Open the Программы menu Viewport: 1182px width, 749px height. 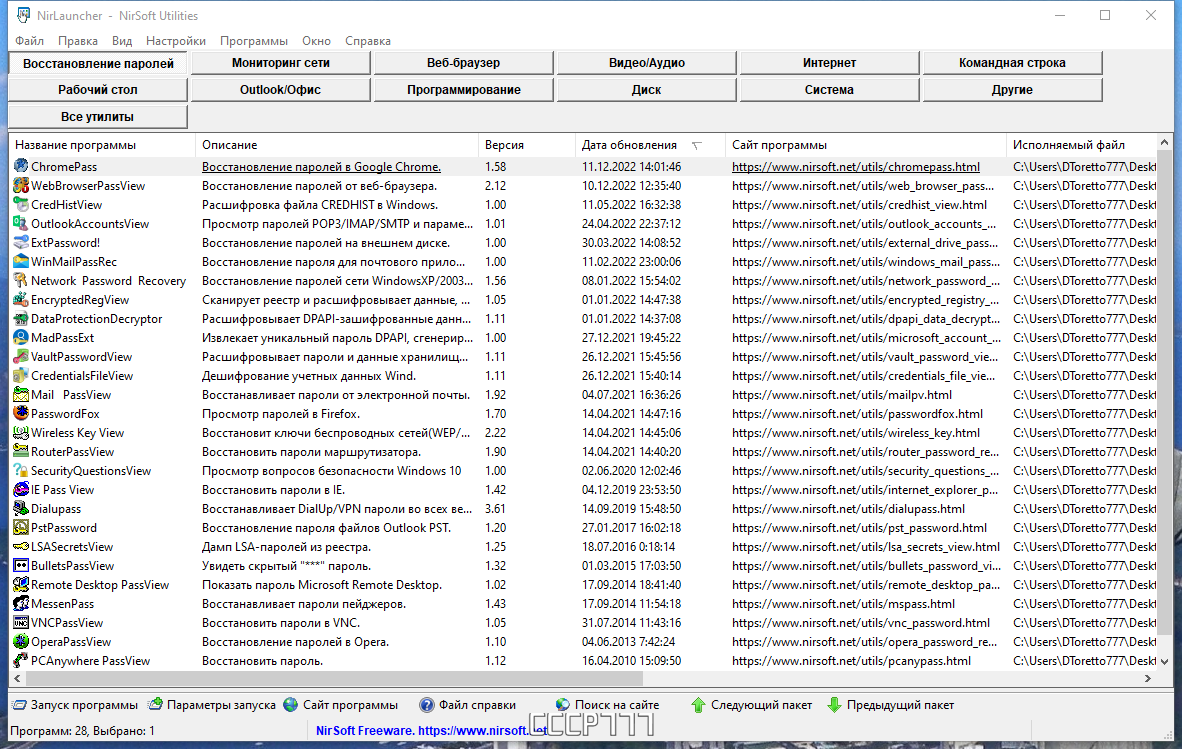pyautogui.click(x=254, y=41)
